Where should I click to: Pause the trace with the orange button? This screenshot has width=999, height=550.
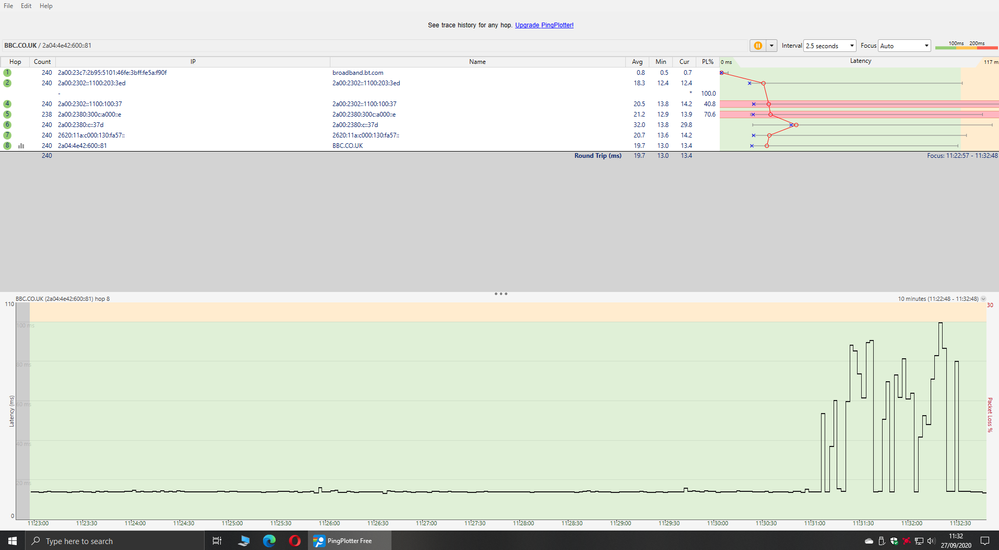point(757,46)
